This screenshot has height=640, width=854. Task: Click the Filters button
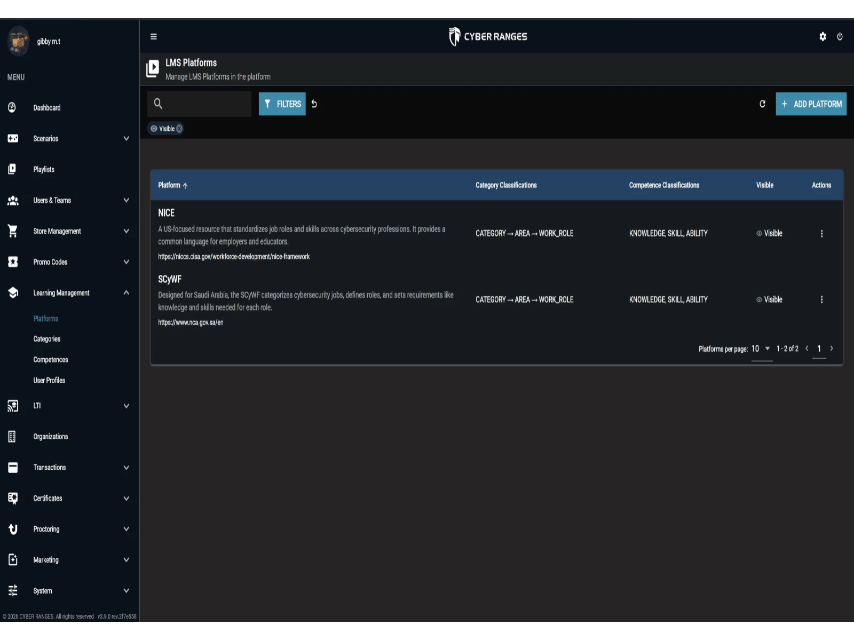[282, 103]
